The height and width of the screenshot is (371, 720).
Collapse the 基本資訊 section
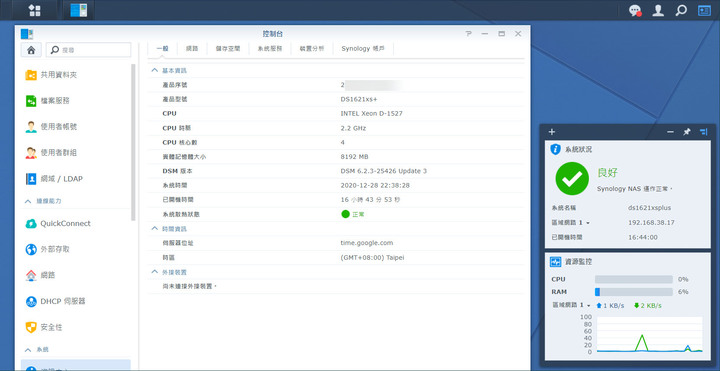pos(155,71)
